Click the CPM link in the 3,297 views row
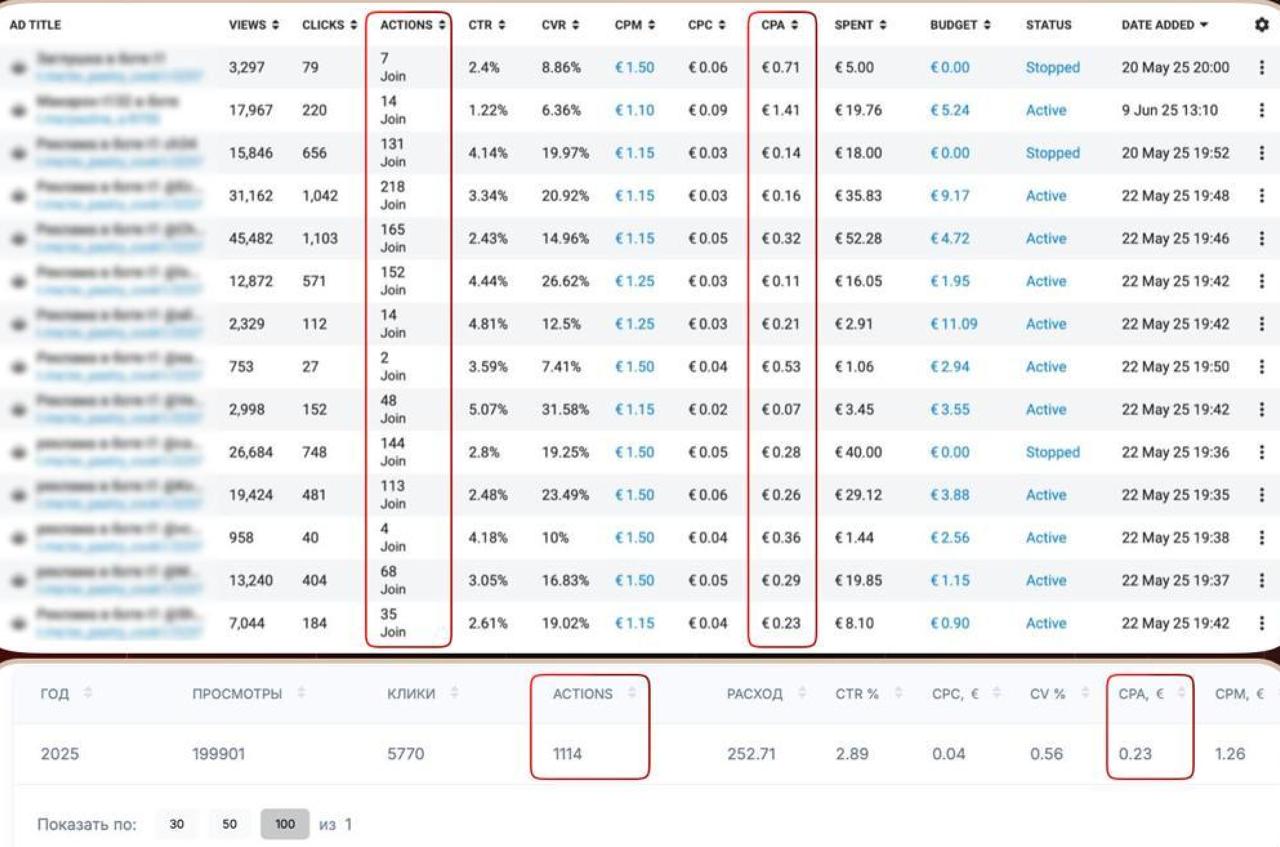This screenshot has width=1280, height=847. pos(634,67)
